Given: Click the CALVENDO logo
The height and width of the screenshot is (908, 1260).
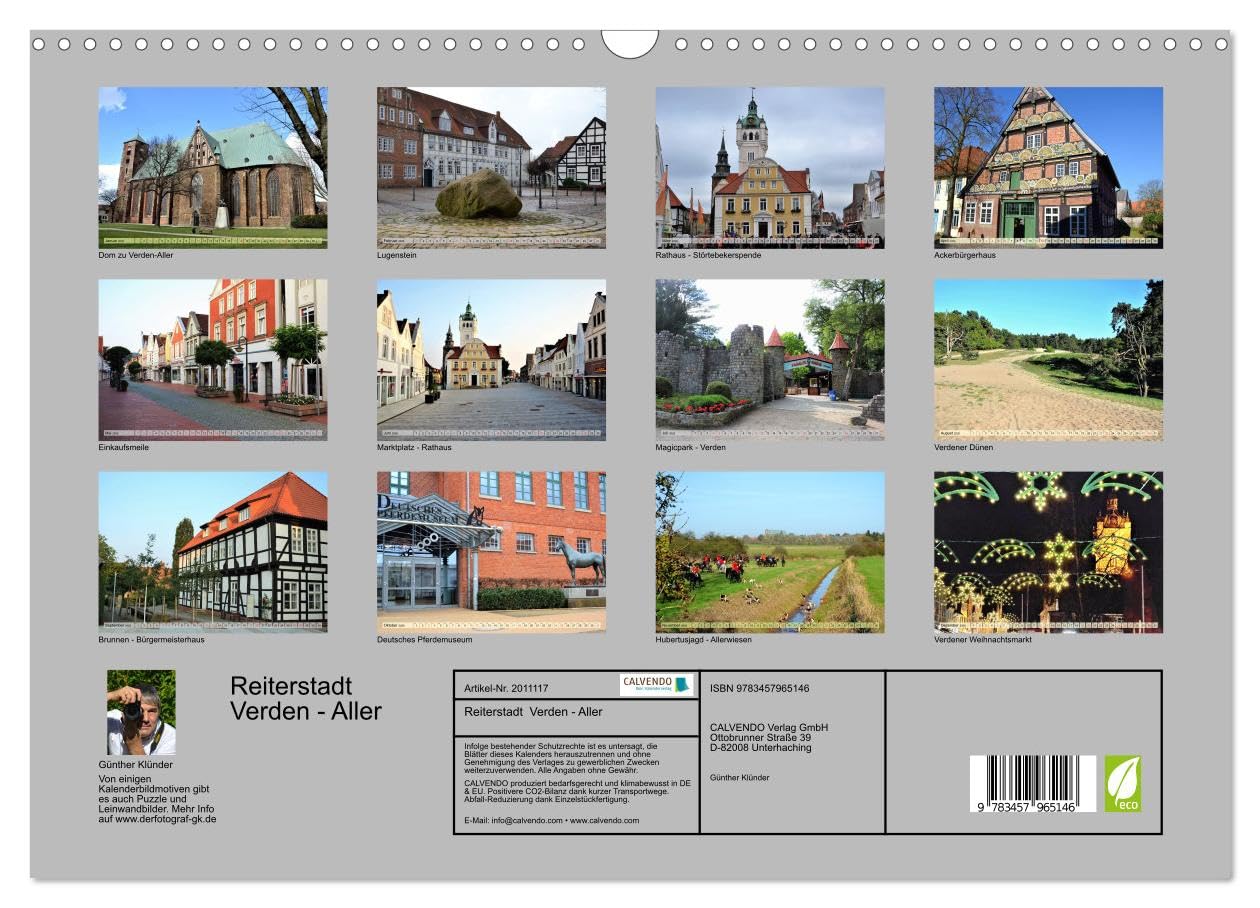Looking at the screenshot, I should coord(656,685).
